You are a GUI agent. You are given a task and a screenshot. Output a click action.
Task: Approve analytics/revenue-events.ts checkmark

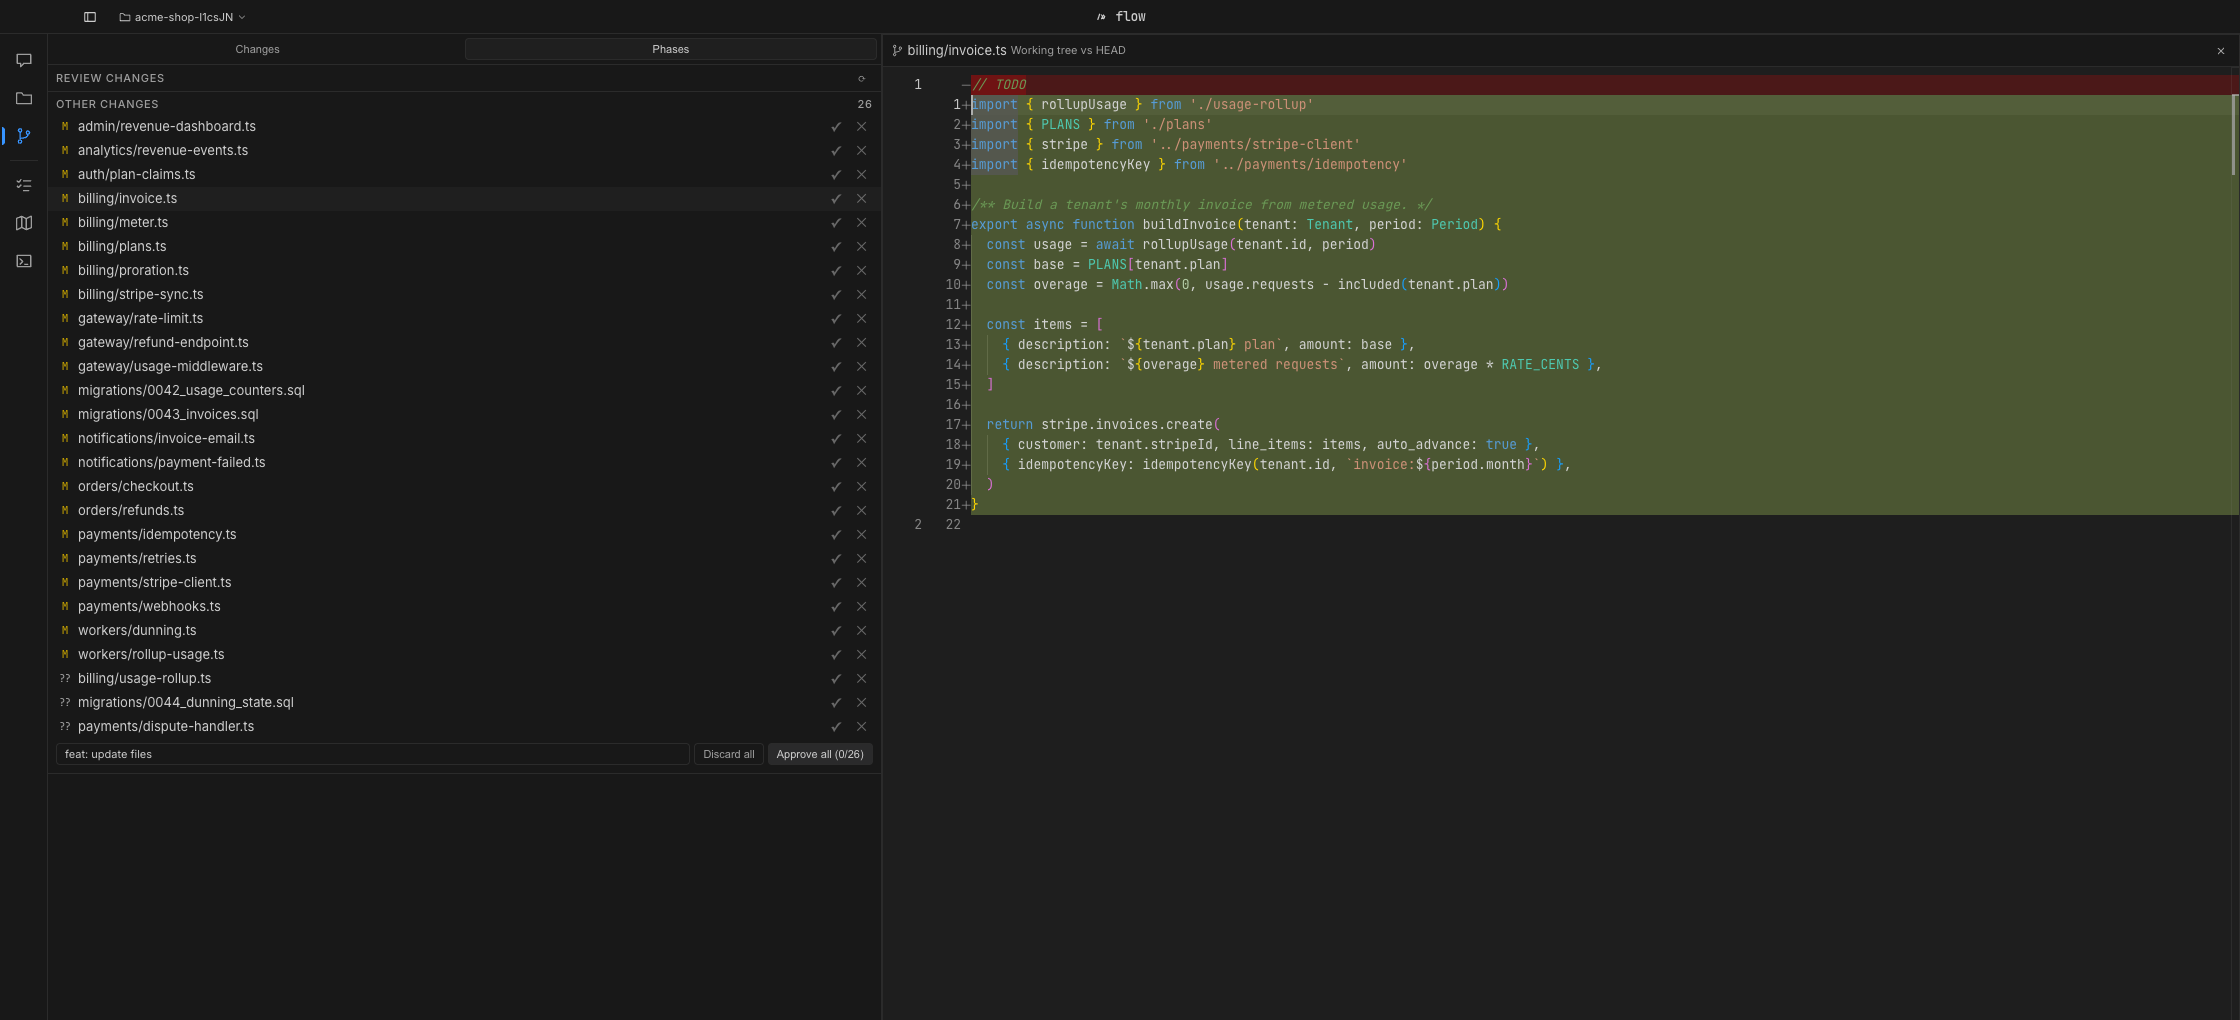point(836,150)
